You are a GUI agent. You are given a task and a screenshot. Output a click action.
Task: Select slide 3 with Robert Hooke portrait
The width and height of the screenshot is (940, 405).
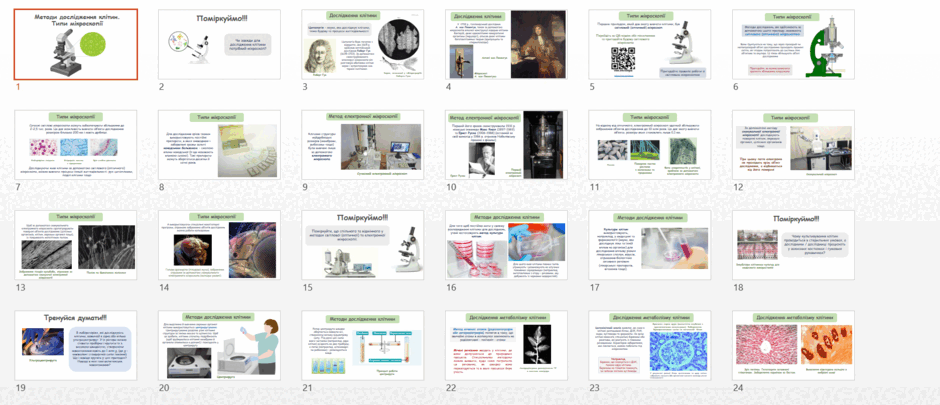[363, 44]
